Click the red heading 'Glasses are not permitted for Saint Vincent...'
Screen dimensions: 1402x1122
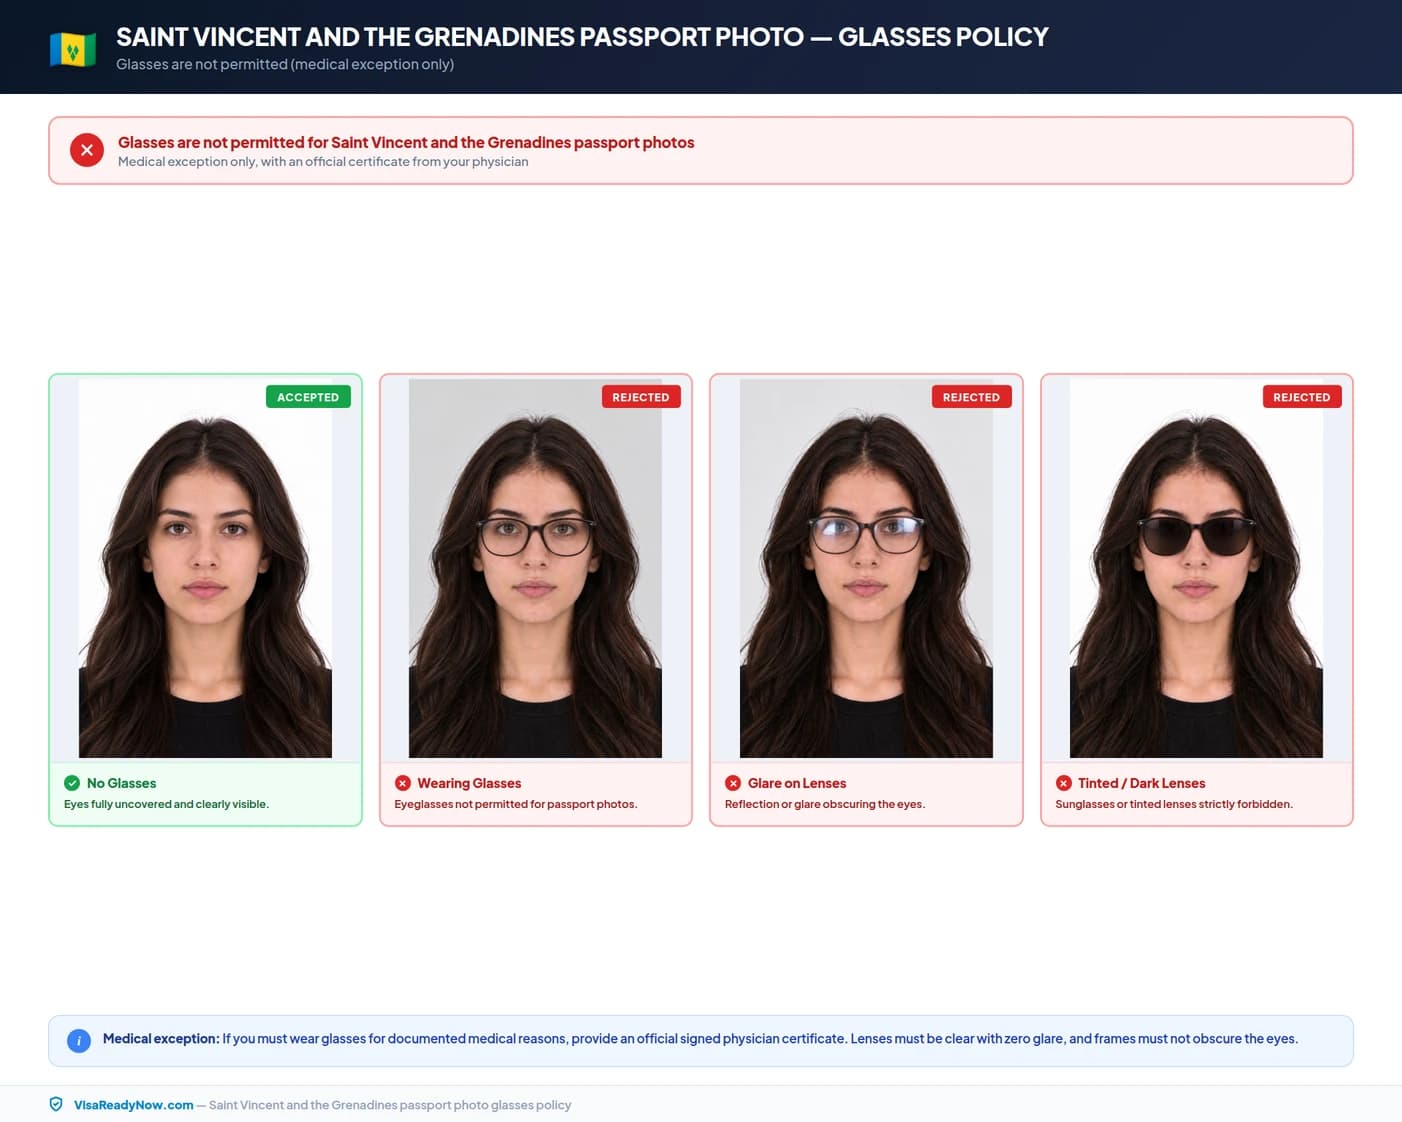406,142
